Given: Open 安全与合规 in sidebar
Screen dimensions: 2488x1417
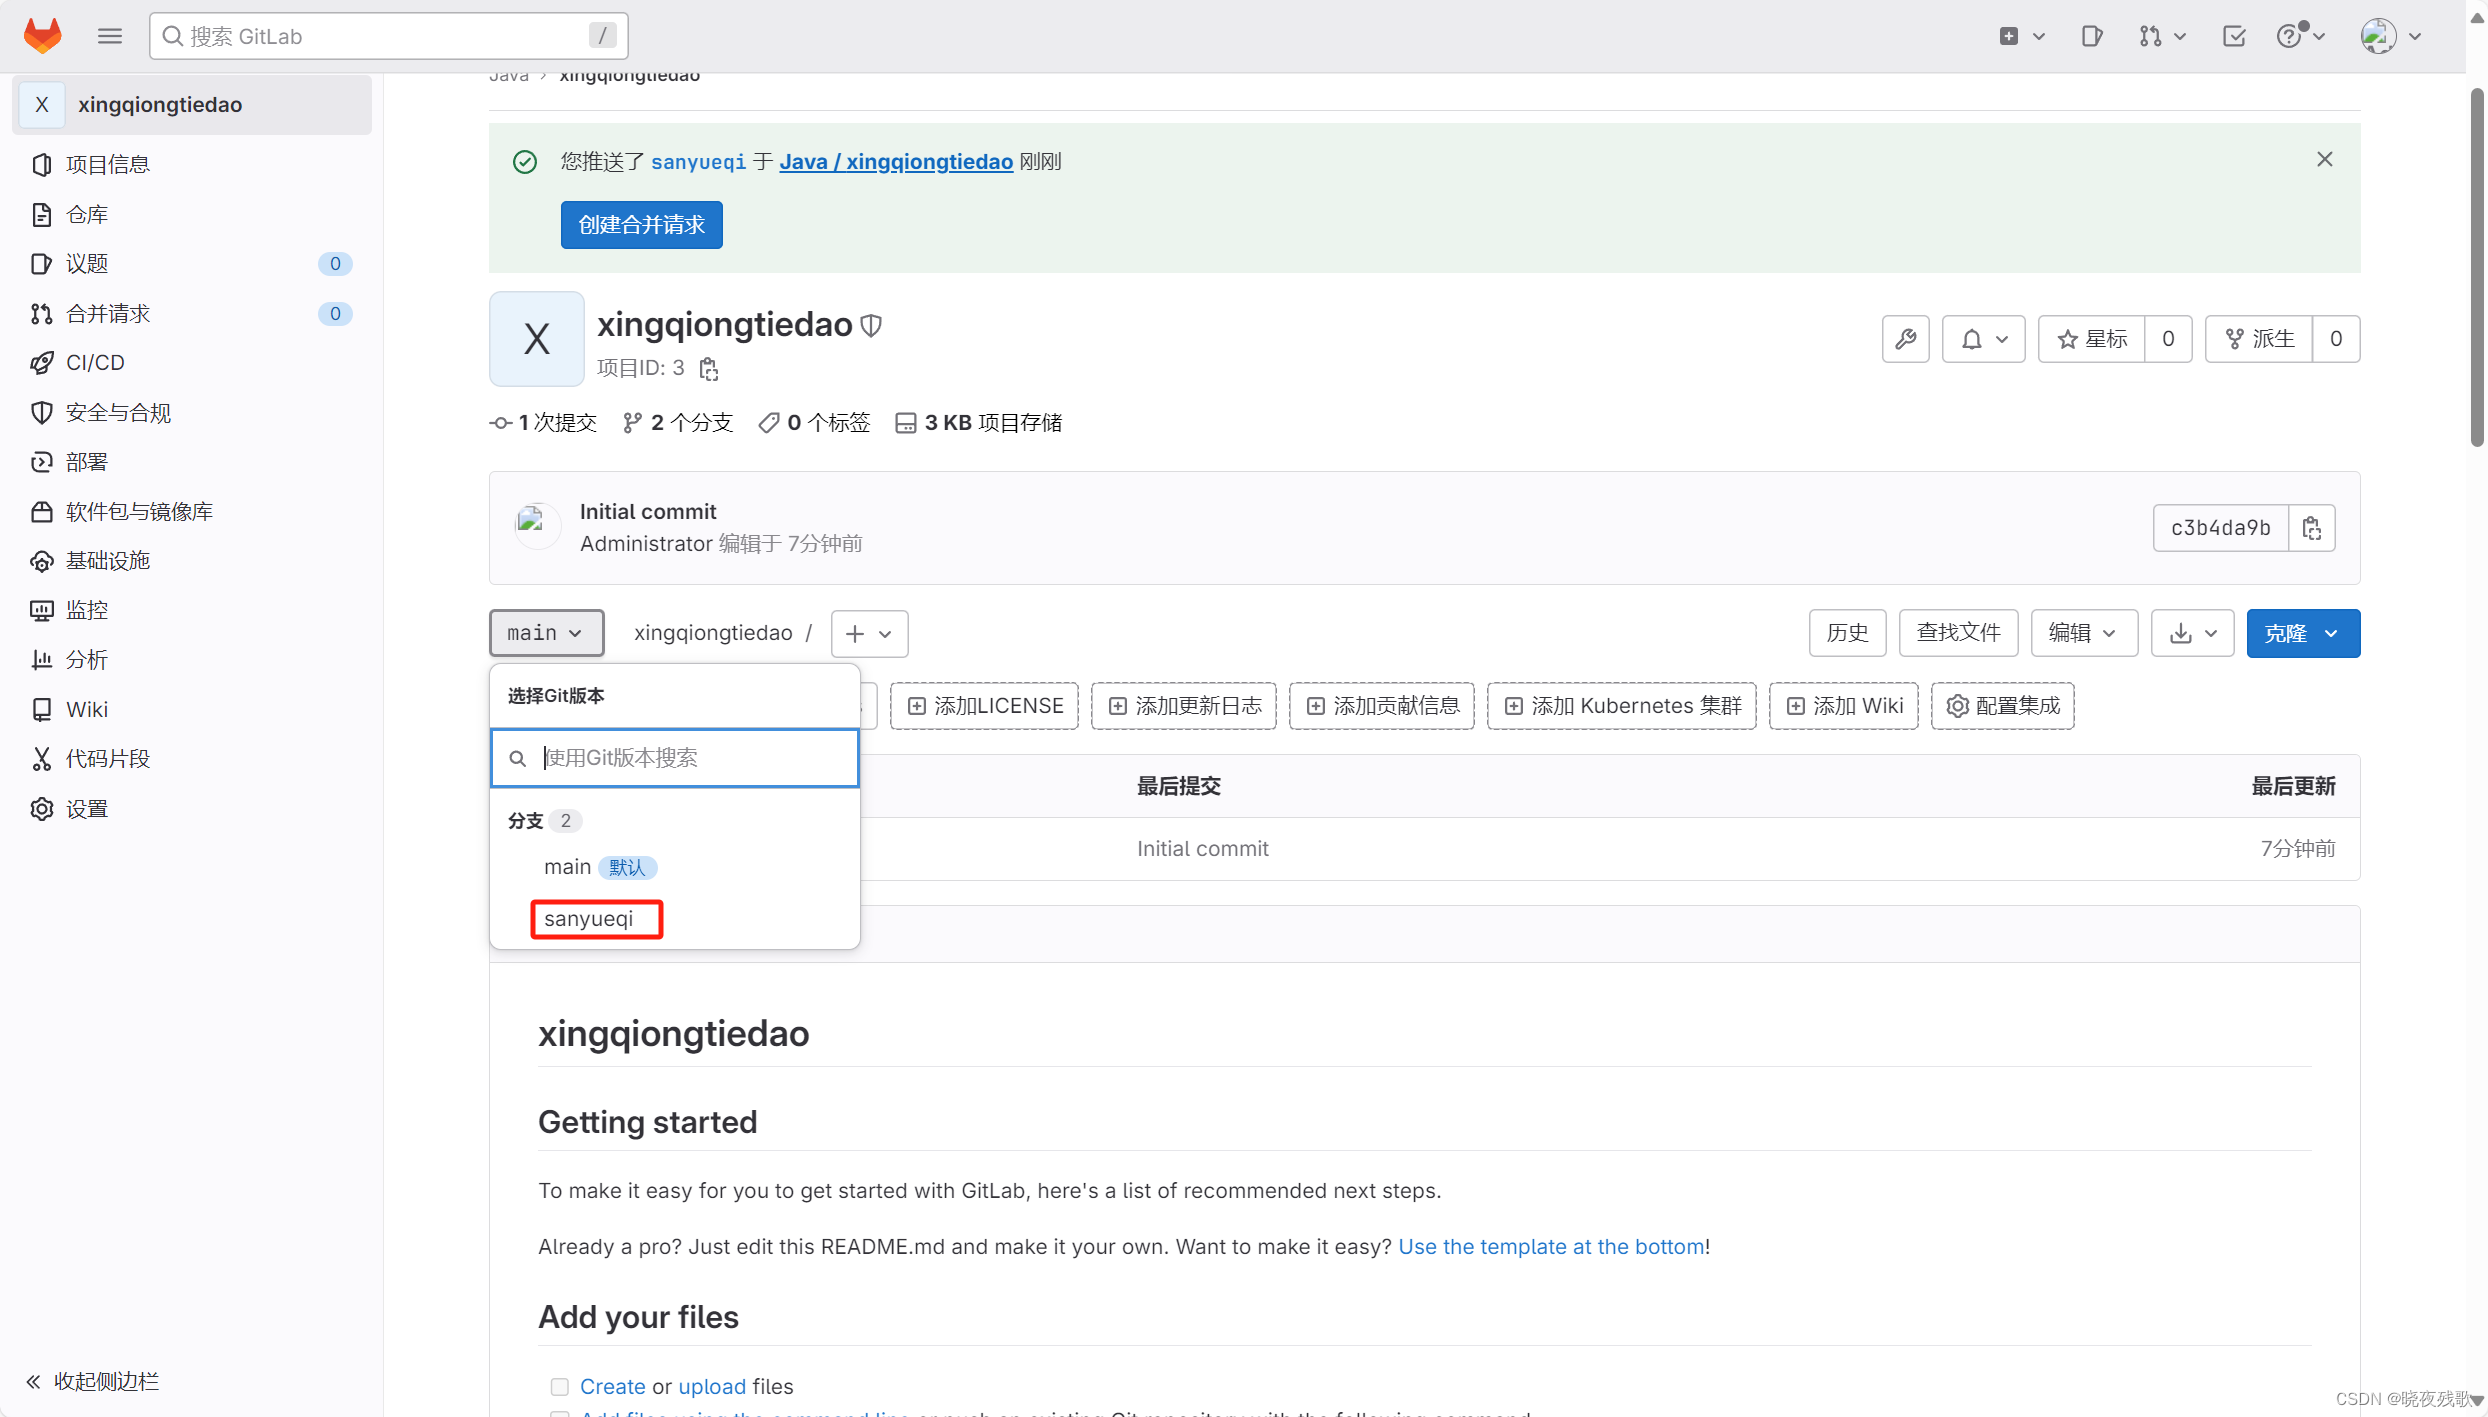Looking at the screenshot, I should [192, 412].
